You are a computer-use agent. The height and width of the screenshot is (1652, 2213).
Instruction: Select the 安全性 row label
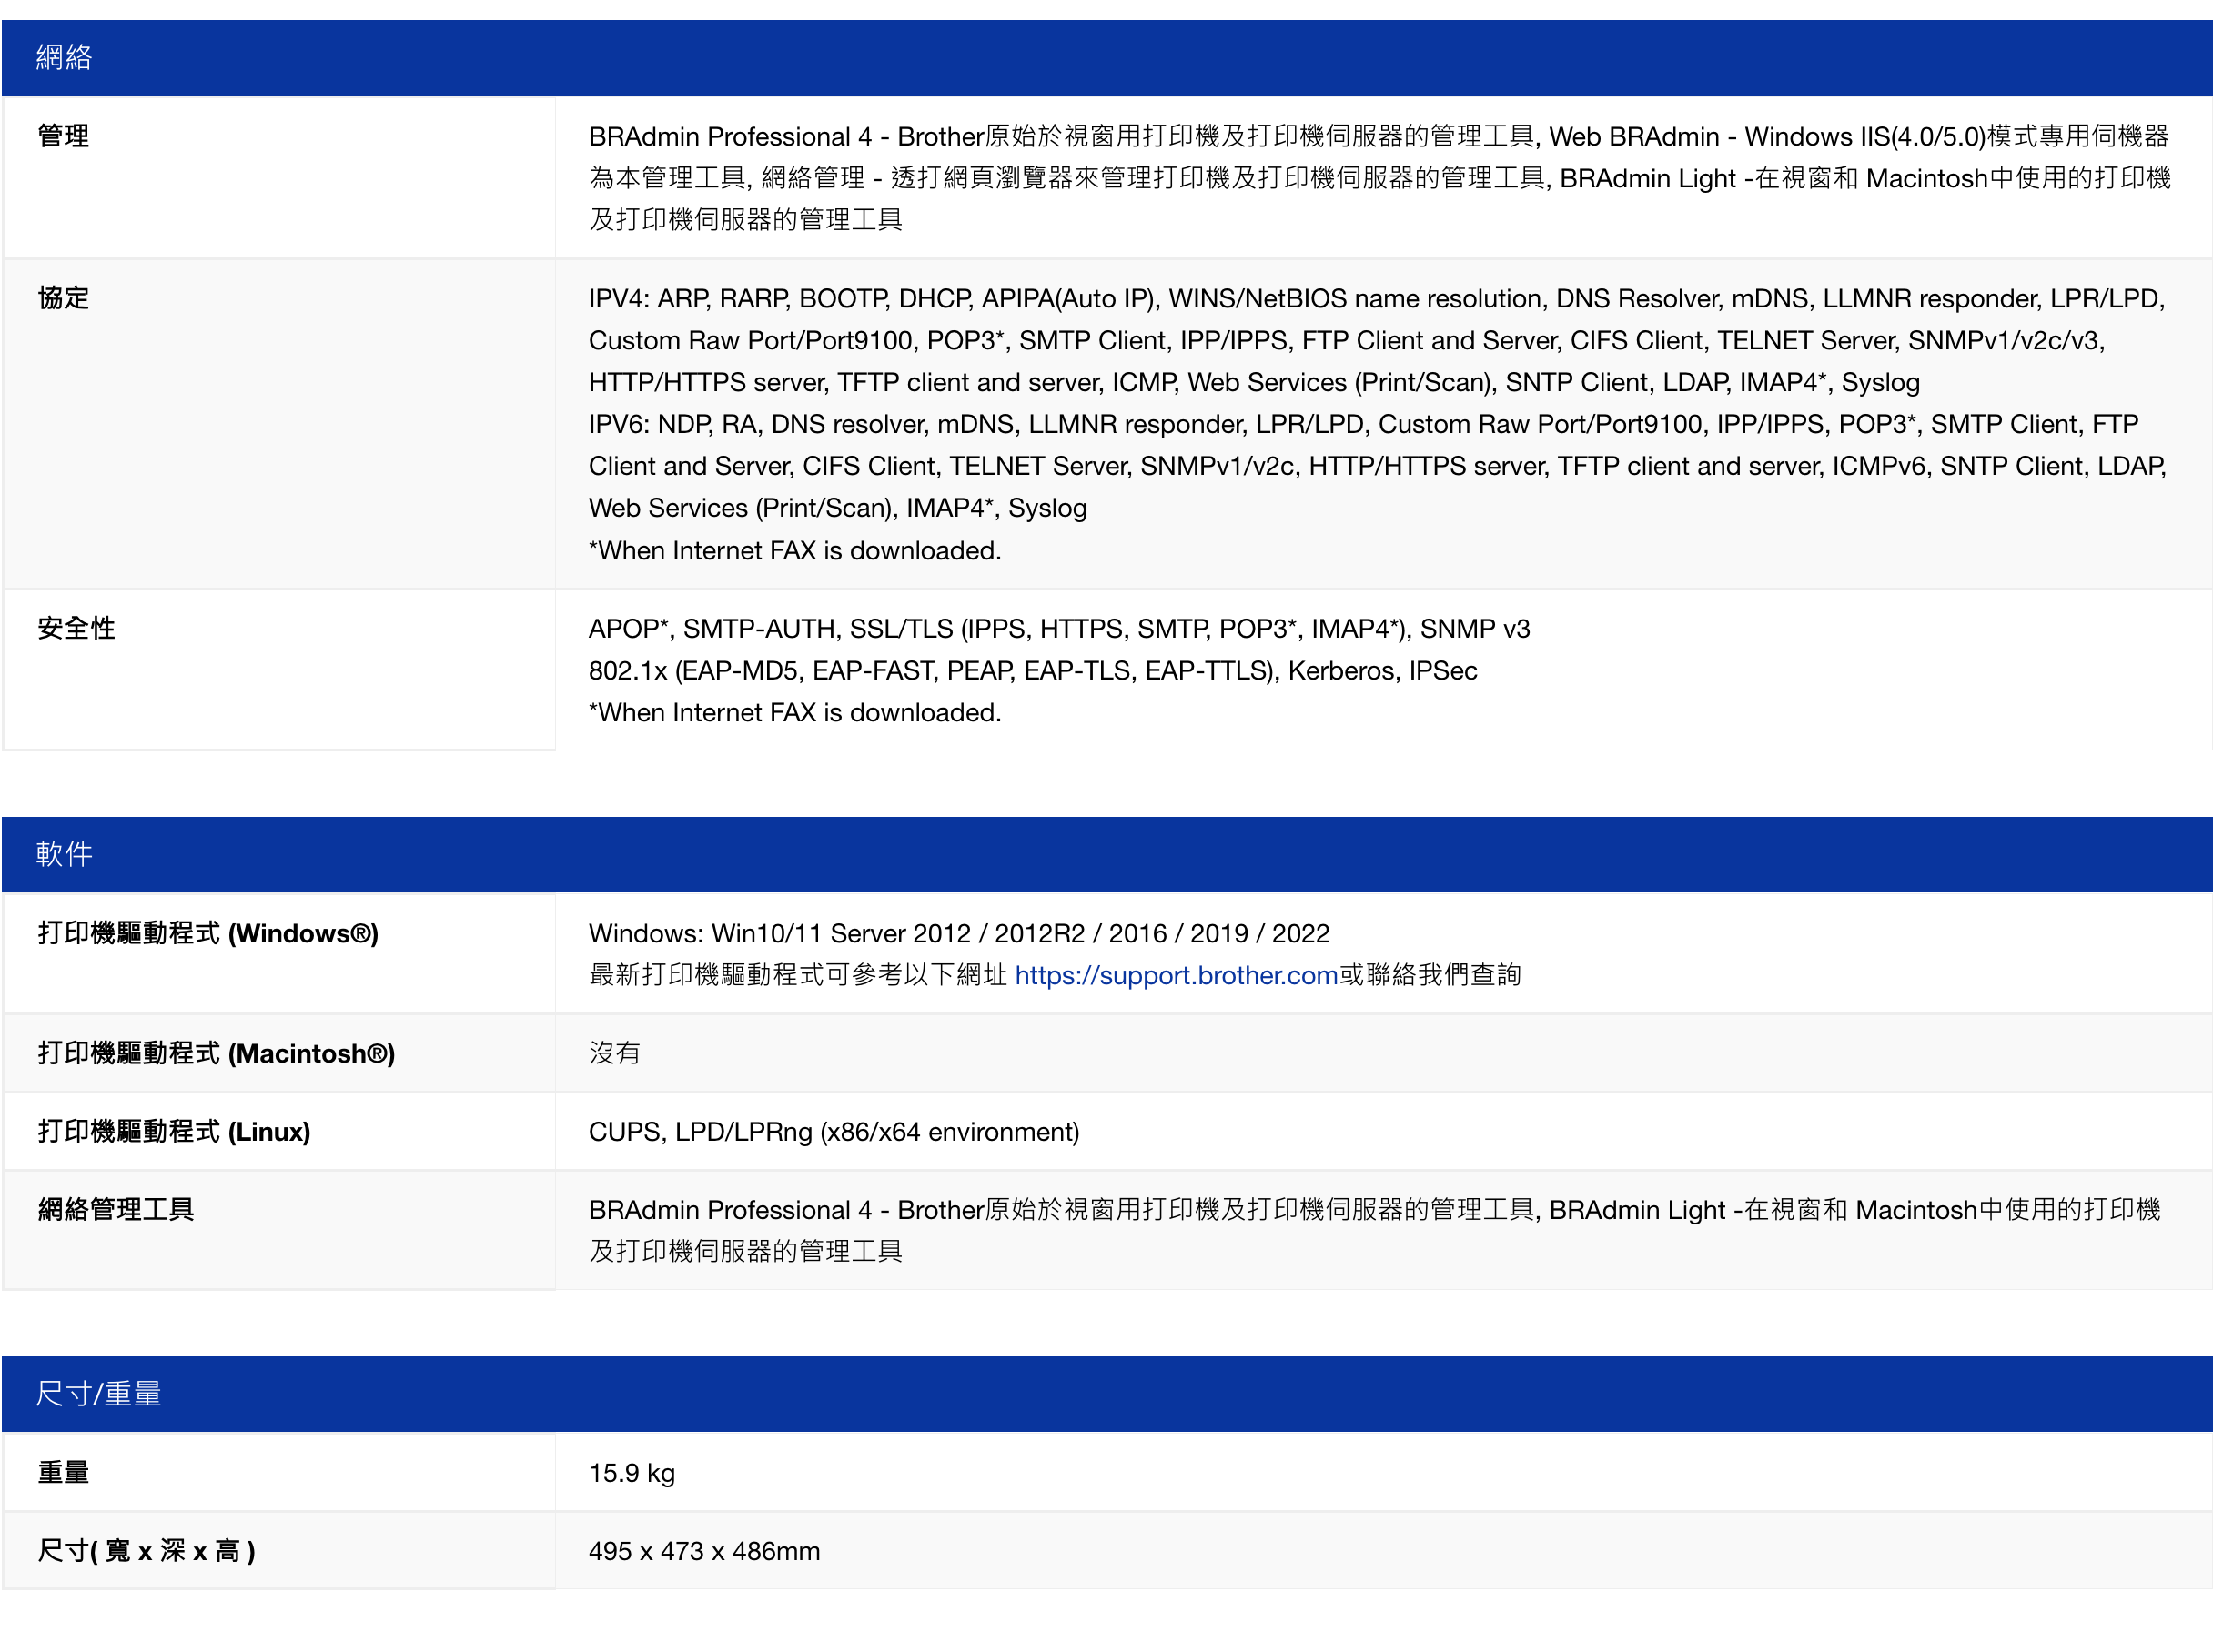pyautogui.click(x=76, y=628)
